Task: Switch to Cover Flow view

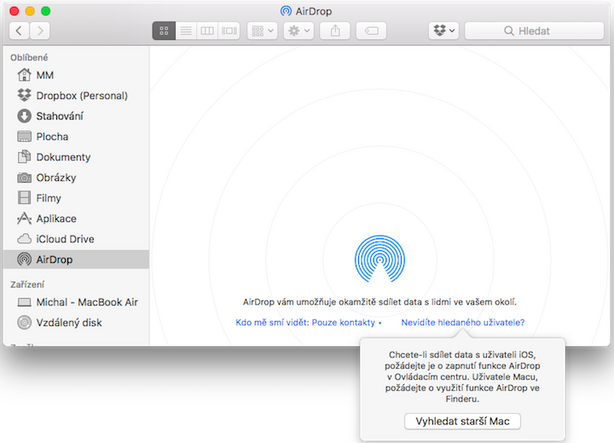Action: point(229,31)
